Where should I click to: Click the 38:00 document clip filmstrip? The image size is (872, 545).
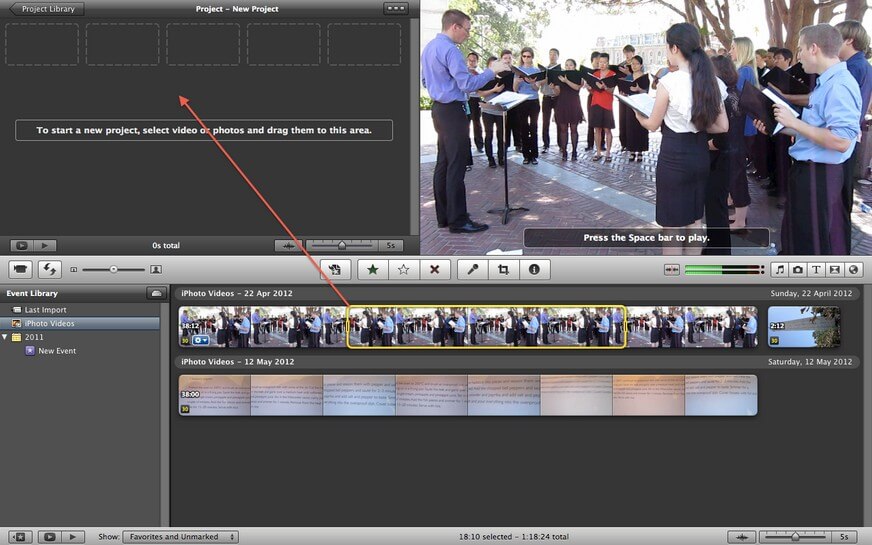(468, 395)
